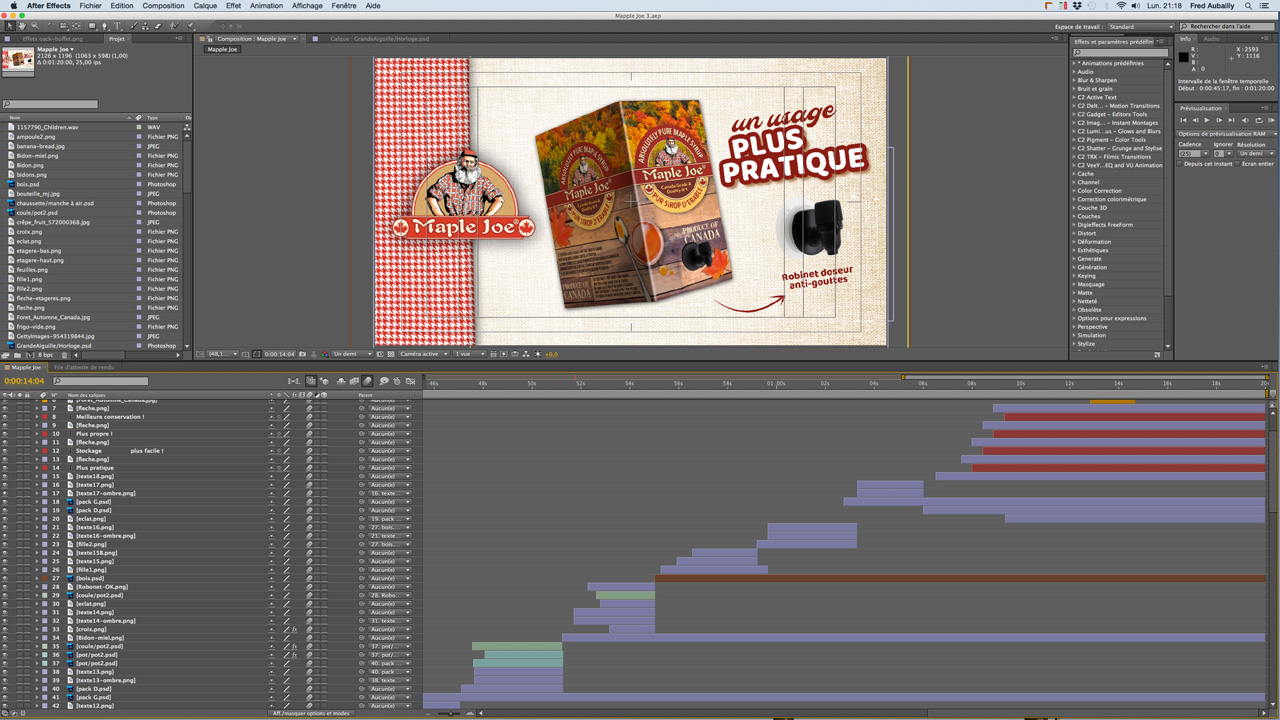Image resolution: width=1280 pixels, height=720 pixels.
Task: Hide layer 34 [Bidon-miel.png]
Action: [5, 637]
